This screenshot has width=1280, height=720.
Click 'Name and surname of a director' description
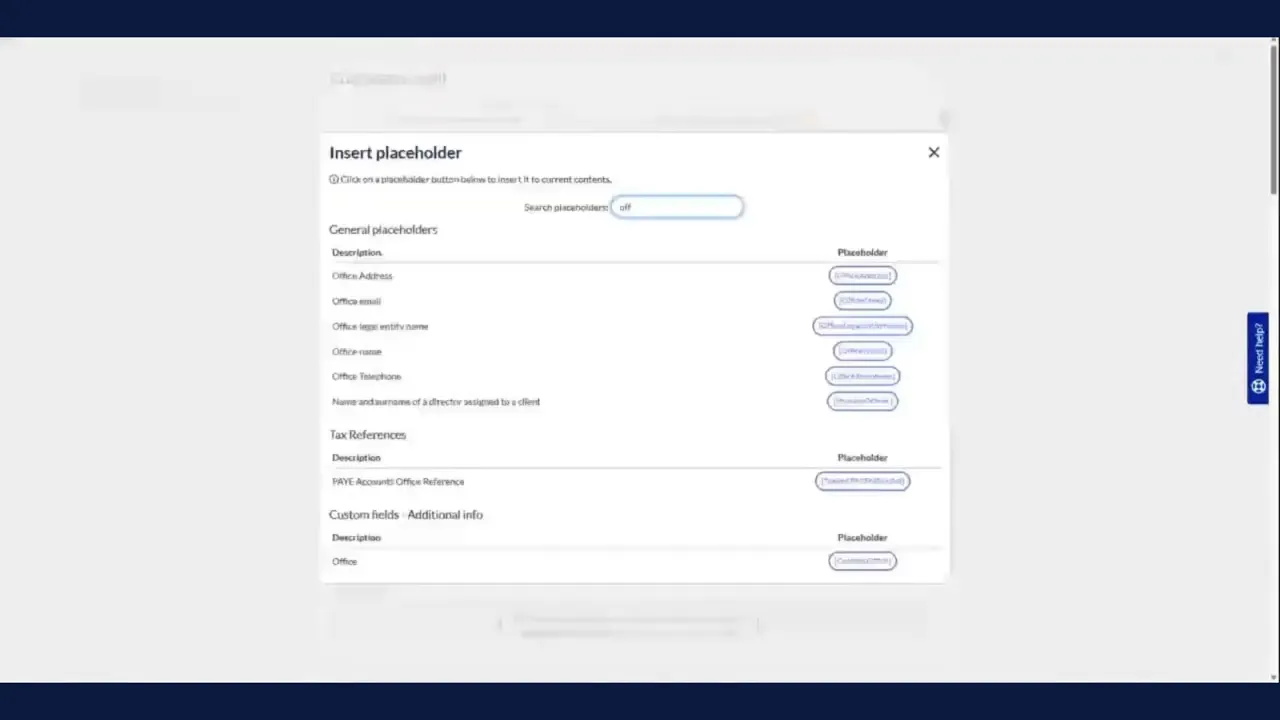[436, 401]
